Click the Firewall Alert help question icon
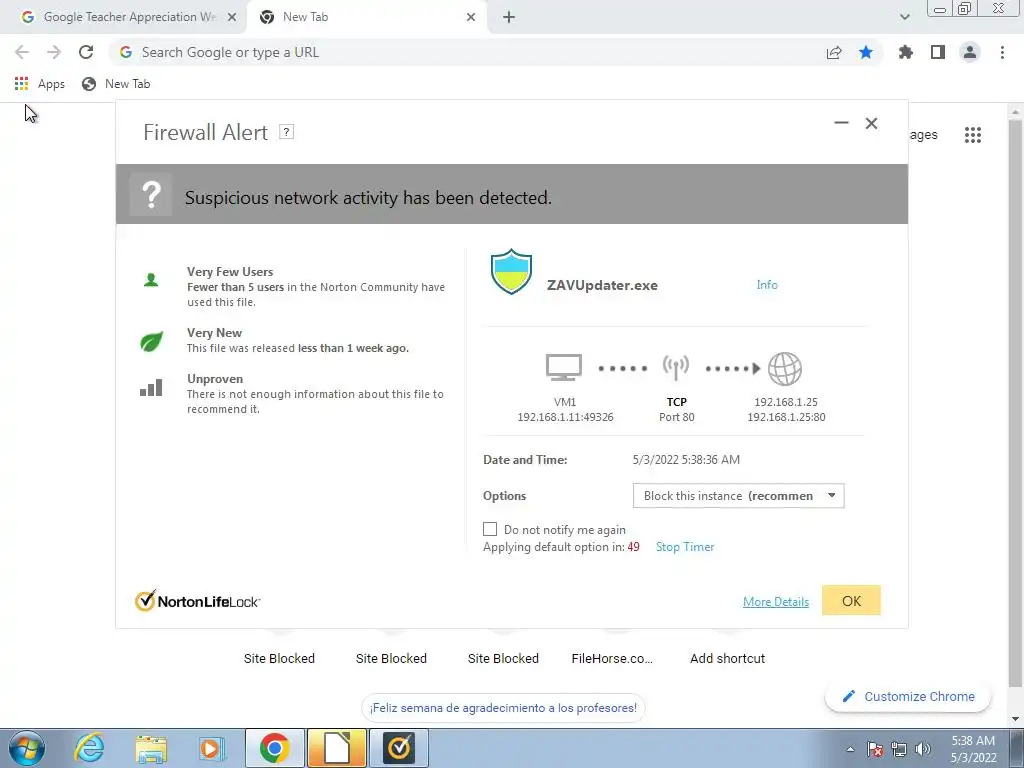 click(x=286, y=132)
